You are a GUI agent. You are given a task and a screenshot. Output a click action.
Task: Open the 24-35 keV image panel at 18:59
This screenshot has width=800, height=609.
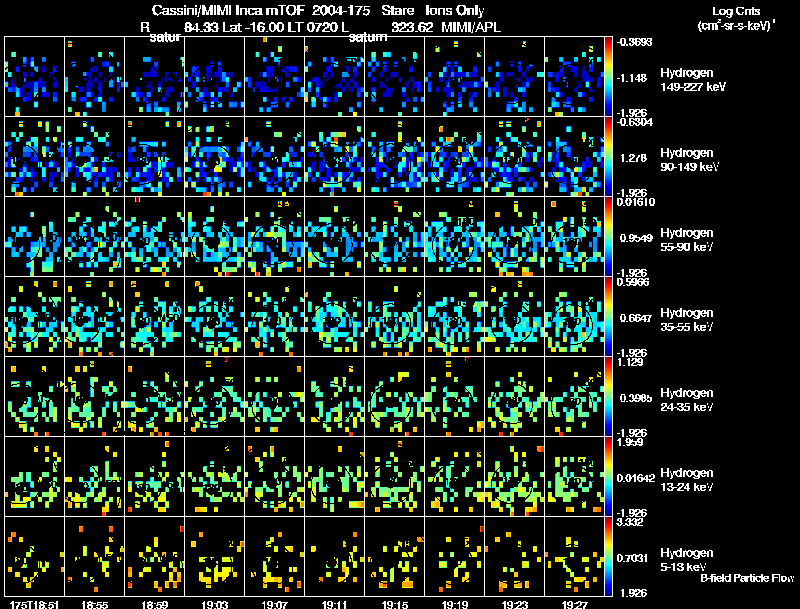[155, 397]
